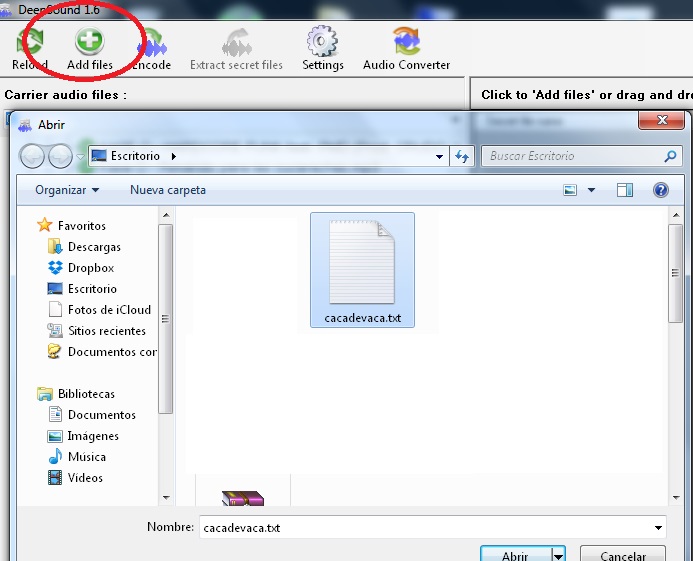Select Música under Bibliotecas
Viewport: 693px width, 561px height.
tap(87, 457)
